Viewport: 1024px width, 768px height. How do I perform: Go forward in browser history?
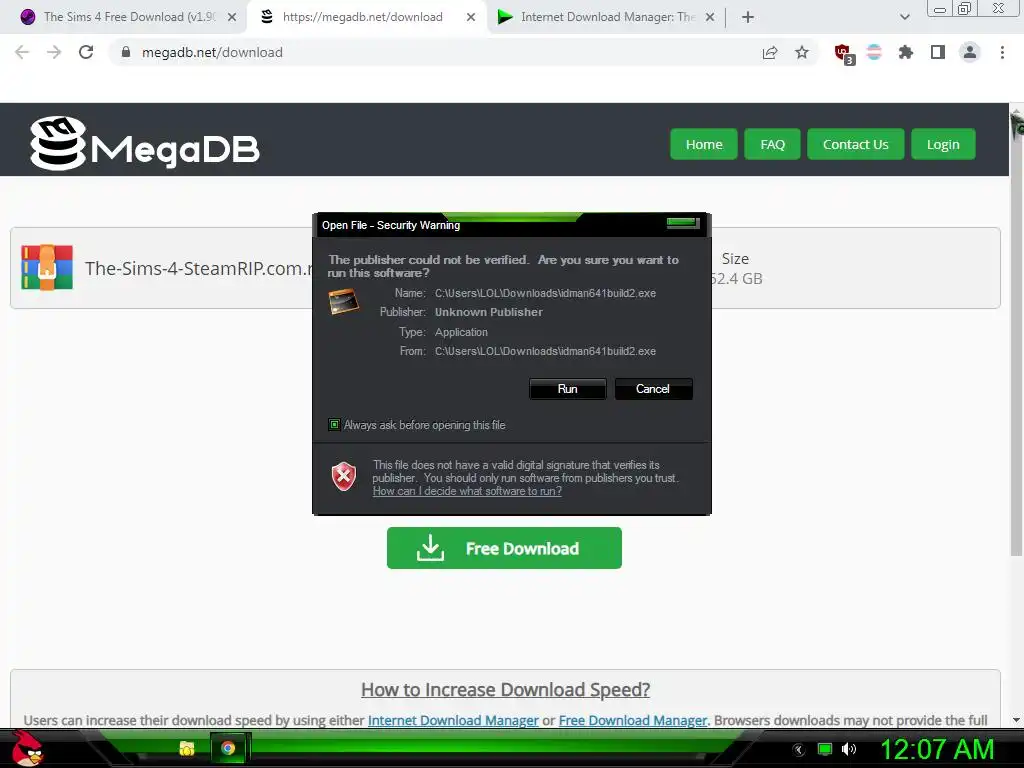tap(54, 52)
